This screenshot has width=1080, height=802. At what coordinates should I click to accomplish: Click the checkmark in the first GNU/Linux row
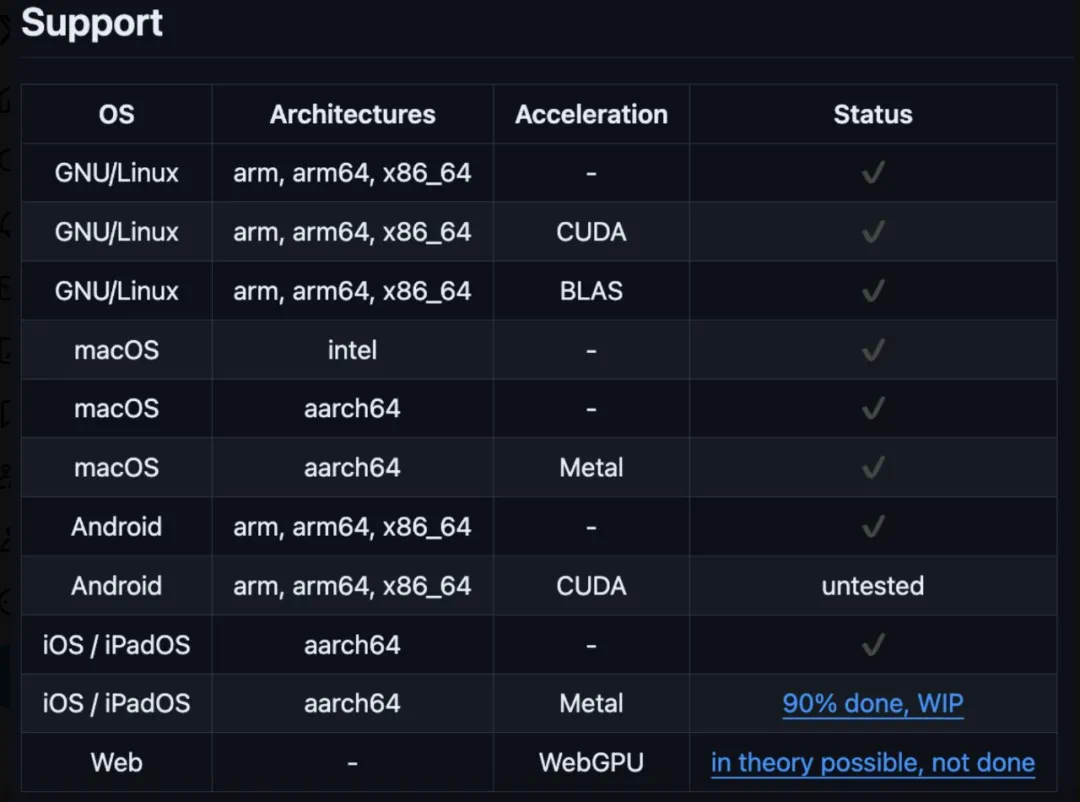click(873, 173)
